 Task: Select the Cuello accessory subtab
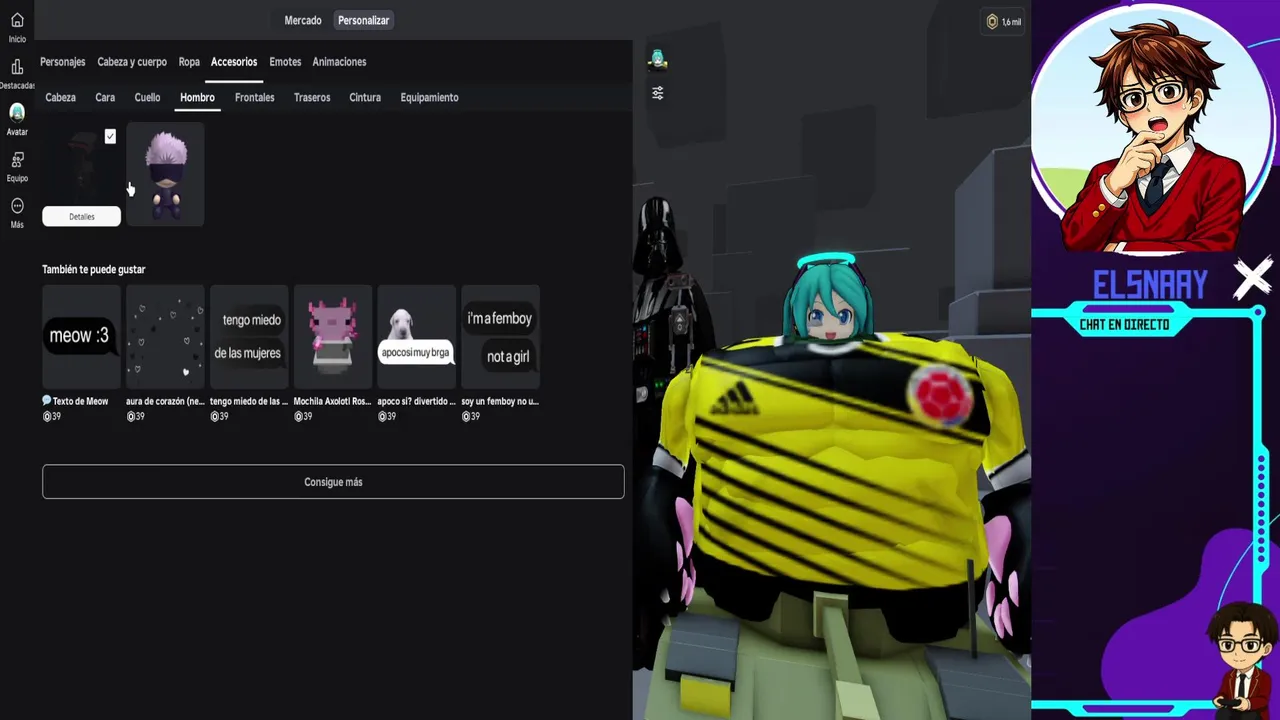(x=147, y=98)
